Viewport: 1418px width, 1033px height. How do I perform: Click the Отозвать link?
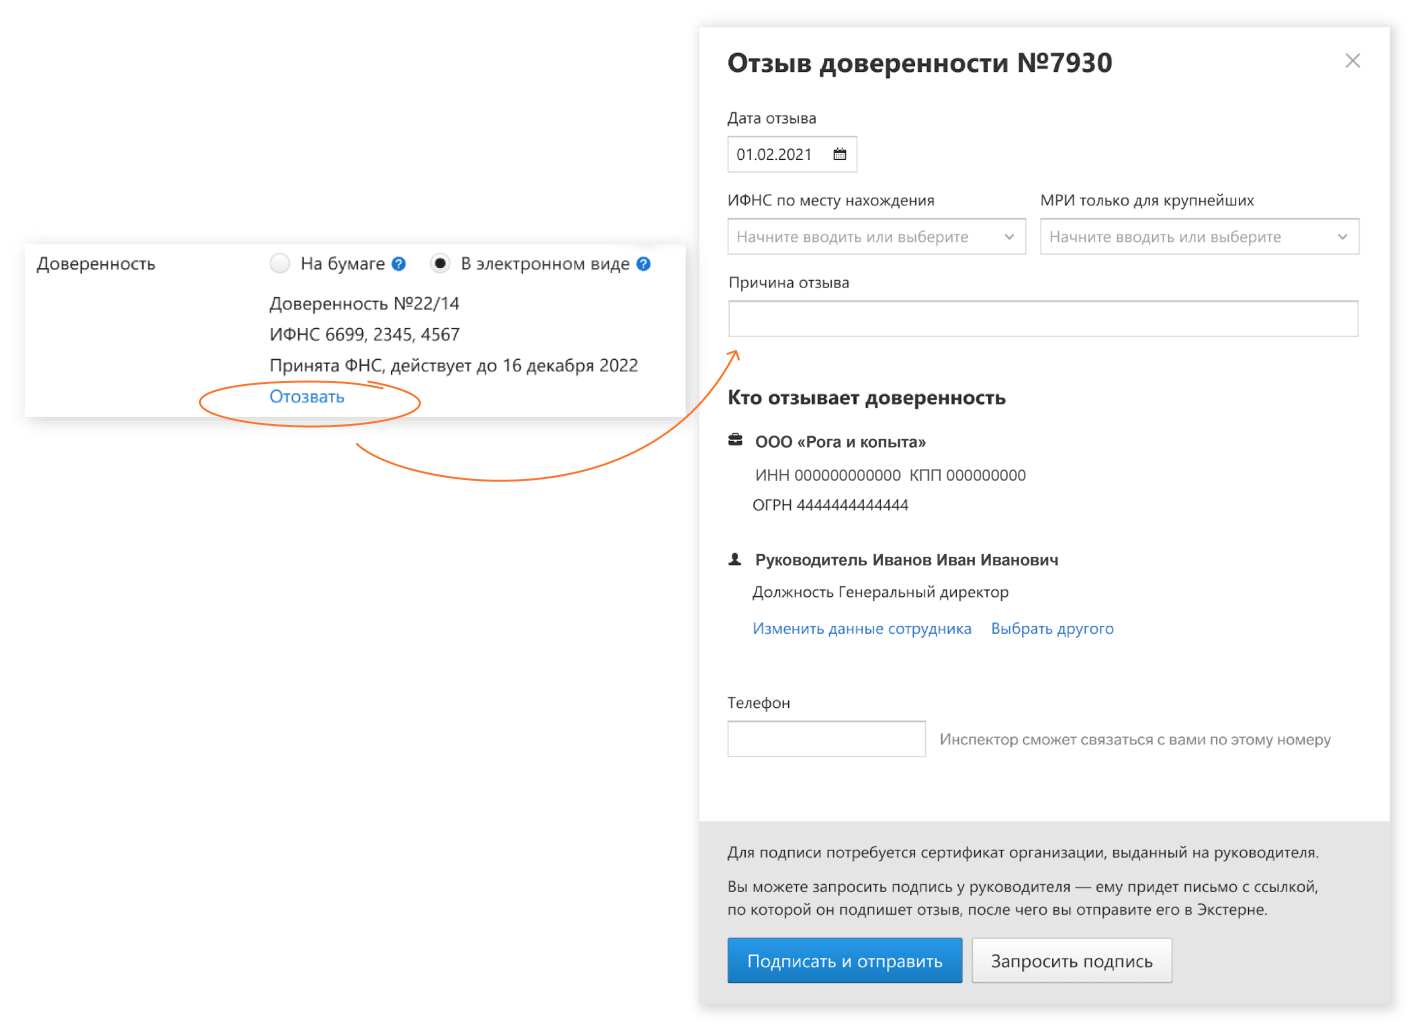307,397
